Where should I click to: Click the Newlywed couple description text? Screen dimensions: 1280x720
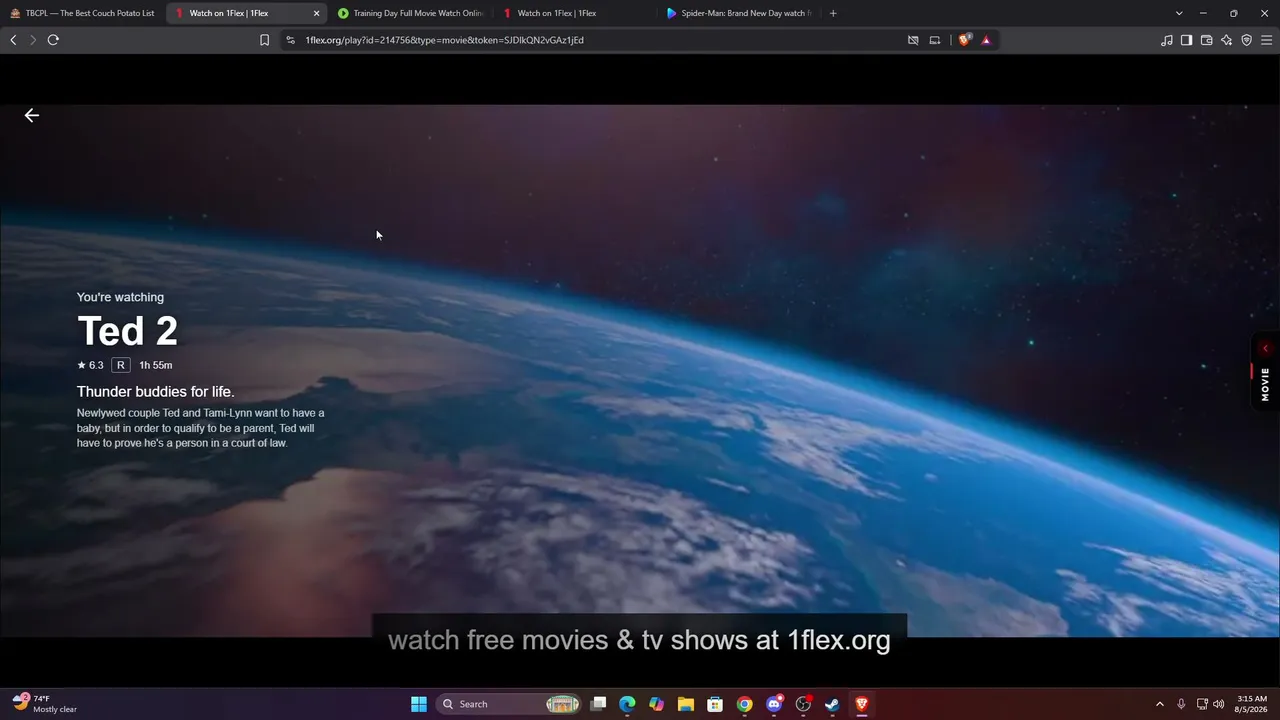201,428
